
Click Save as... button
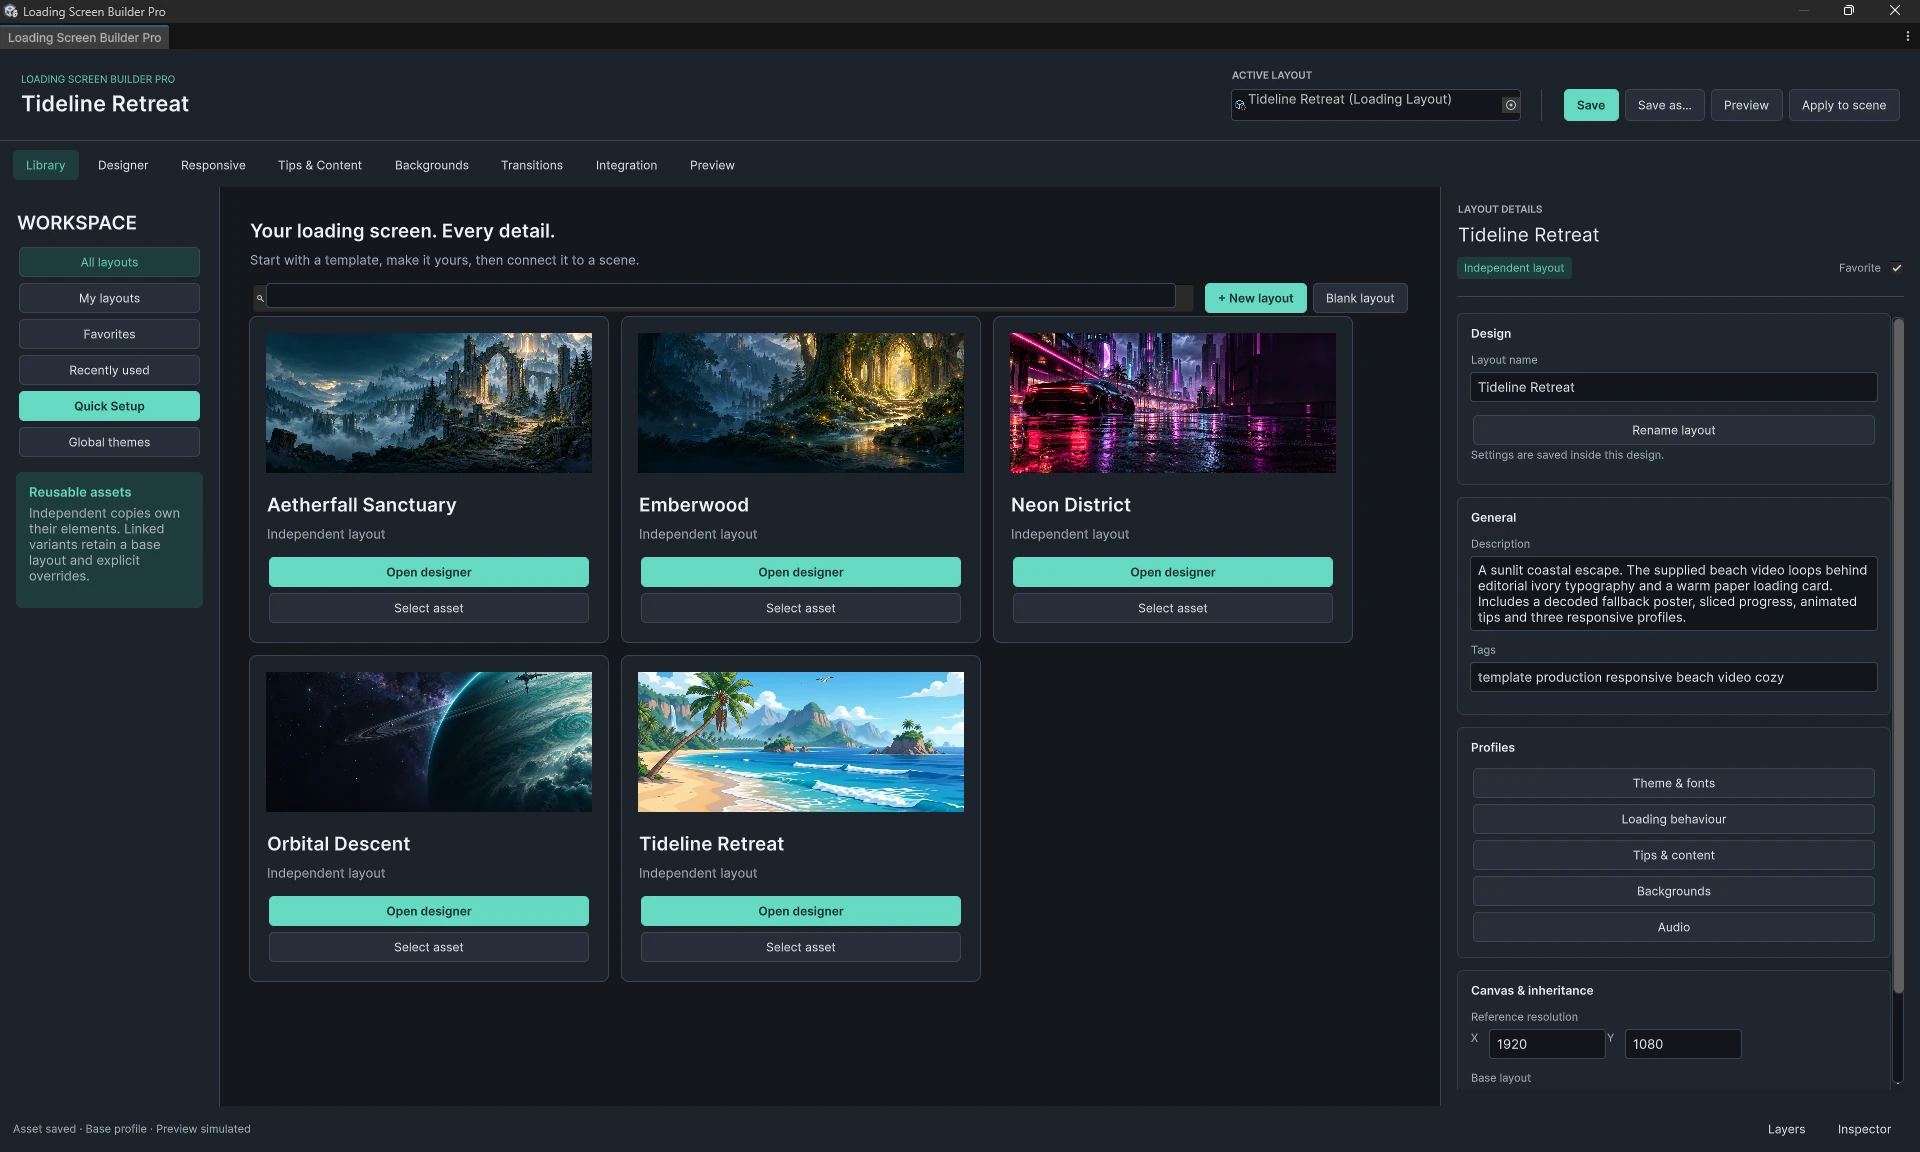1664,105
